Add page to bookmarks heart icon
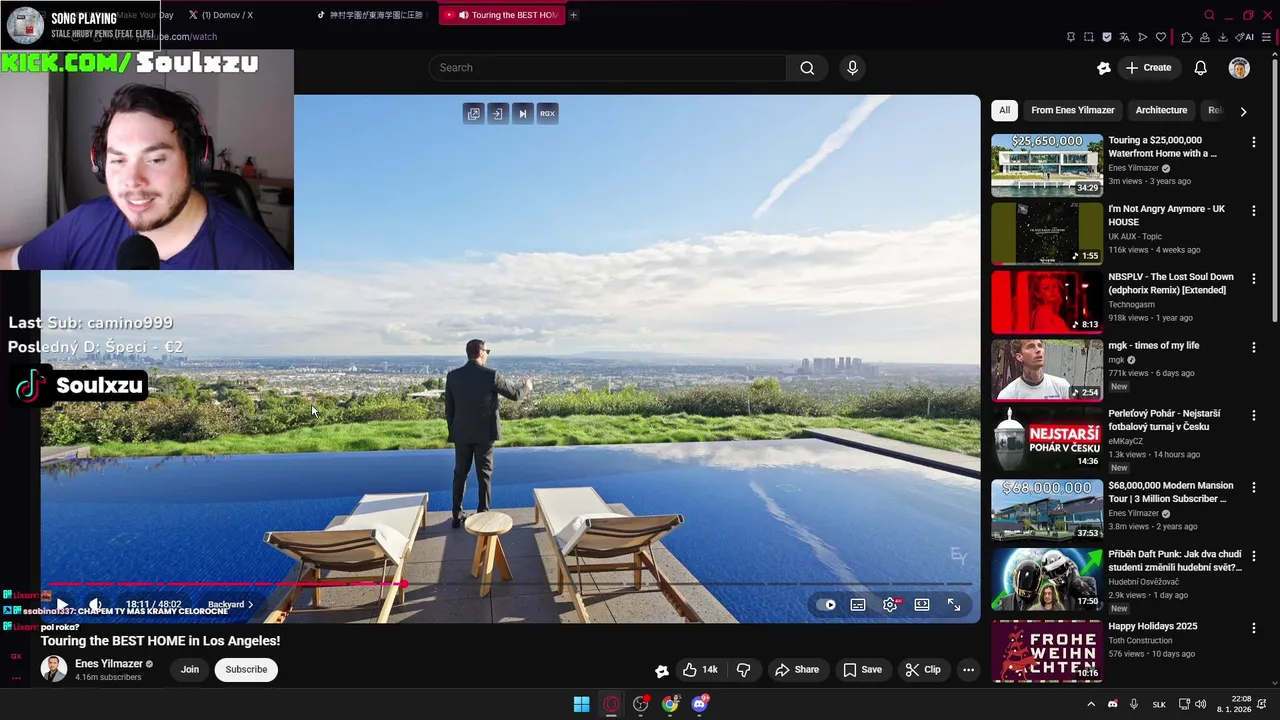The width and height of the screenshot is (1280, 720). (x=1161, y=37)
